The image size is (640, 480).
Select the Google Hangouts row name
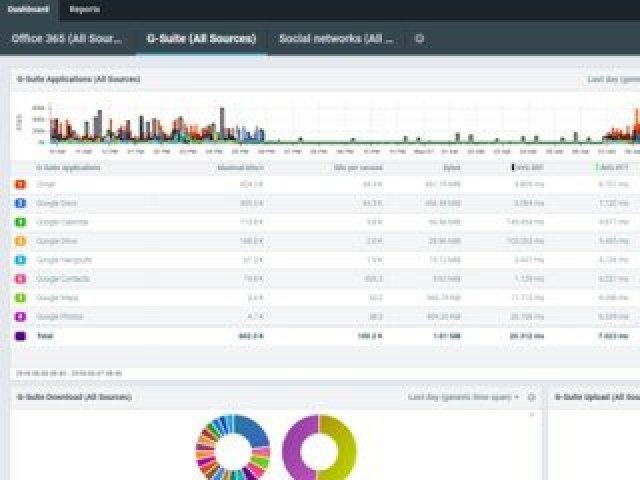(x=64, y=260)
